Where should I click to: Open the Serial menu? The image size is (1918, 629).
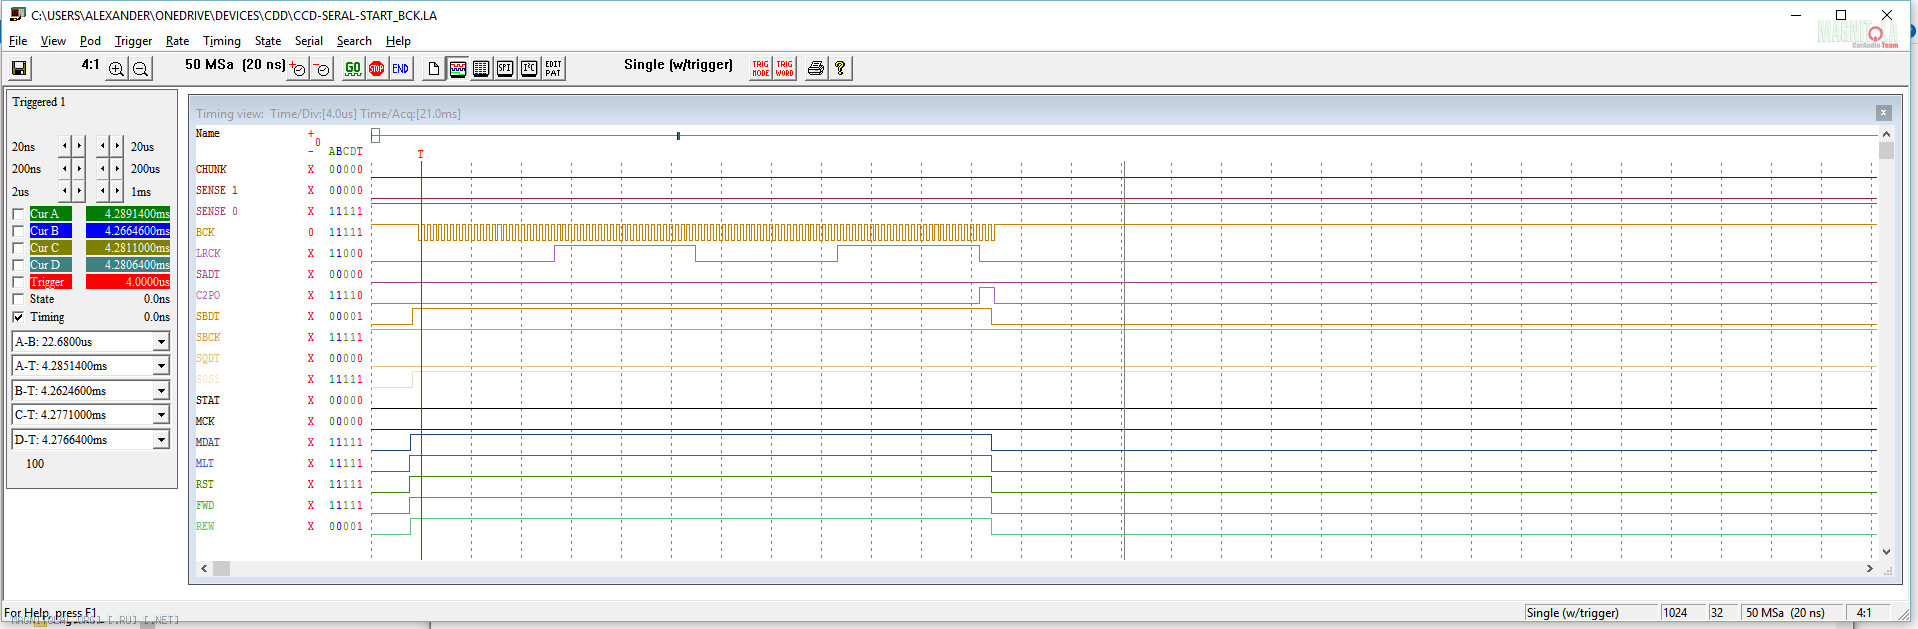tap(309, 41)
